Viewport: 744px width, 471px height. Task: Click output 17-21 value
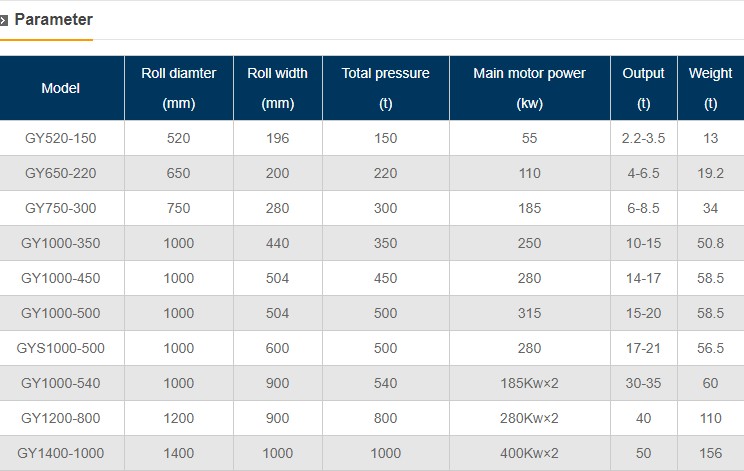643,348
